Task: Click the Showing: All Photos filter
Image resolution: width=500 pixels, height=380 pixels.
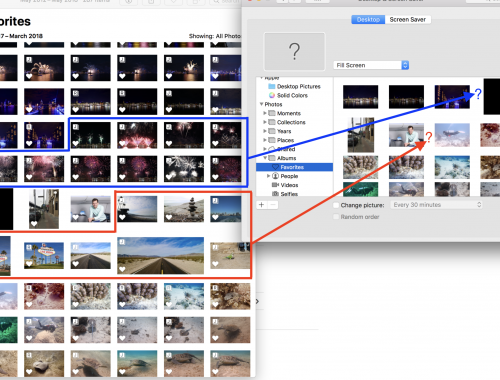Action: (x=215, y=36)
